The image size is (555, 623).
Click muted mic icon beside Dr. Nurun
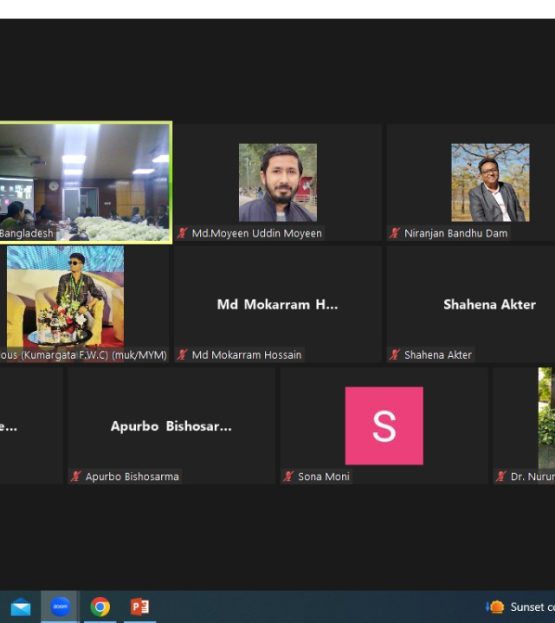[x=501, y=476]
